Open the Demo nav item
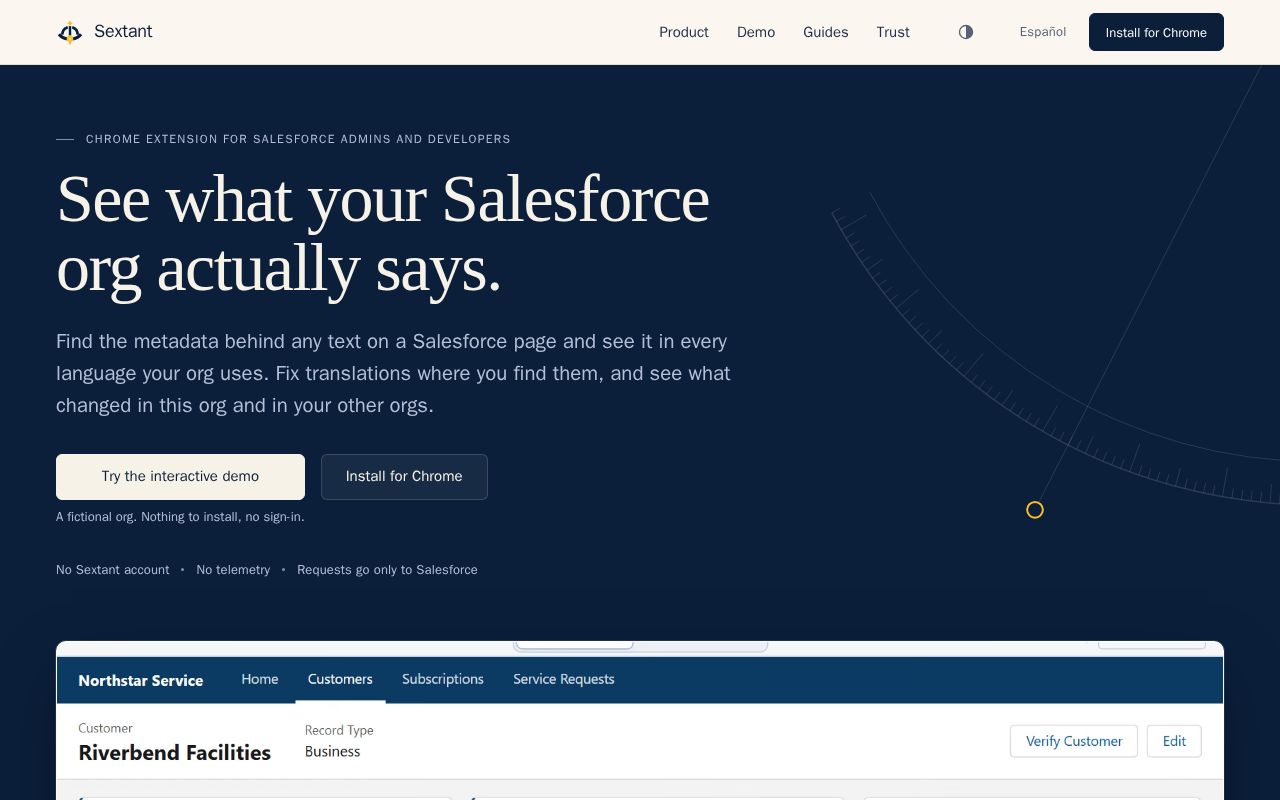The width and height of the screenshot is (1280, 800). [x=756, y=32]
